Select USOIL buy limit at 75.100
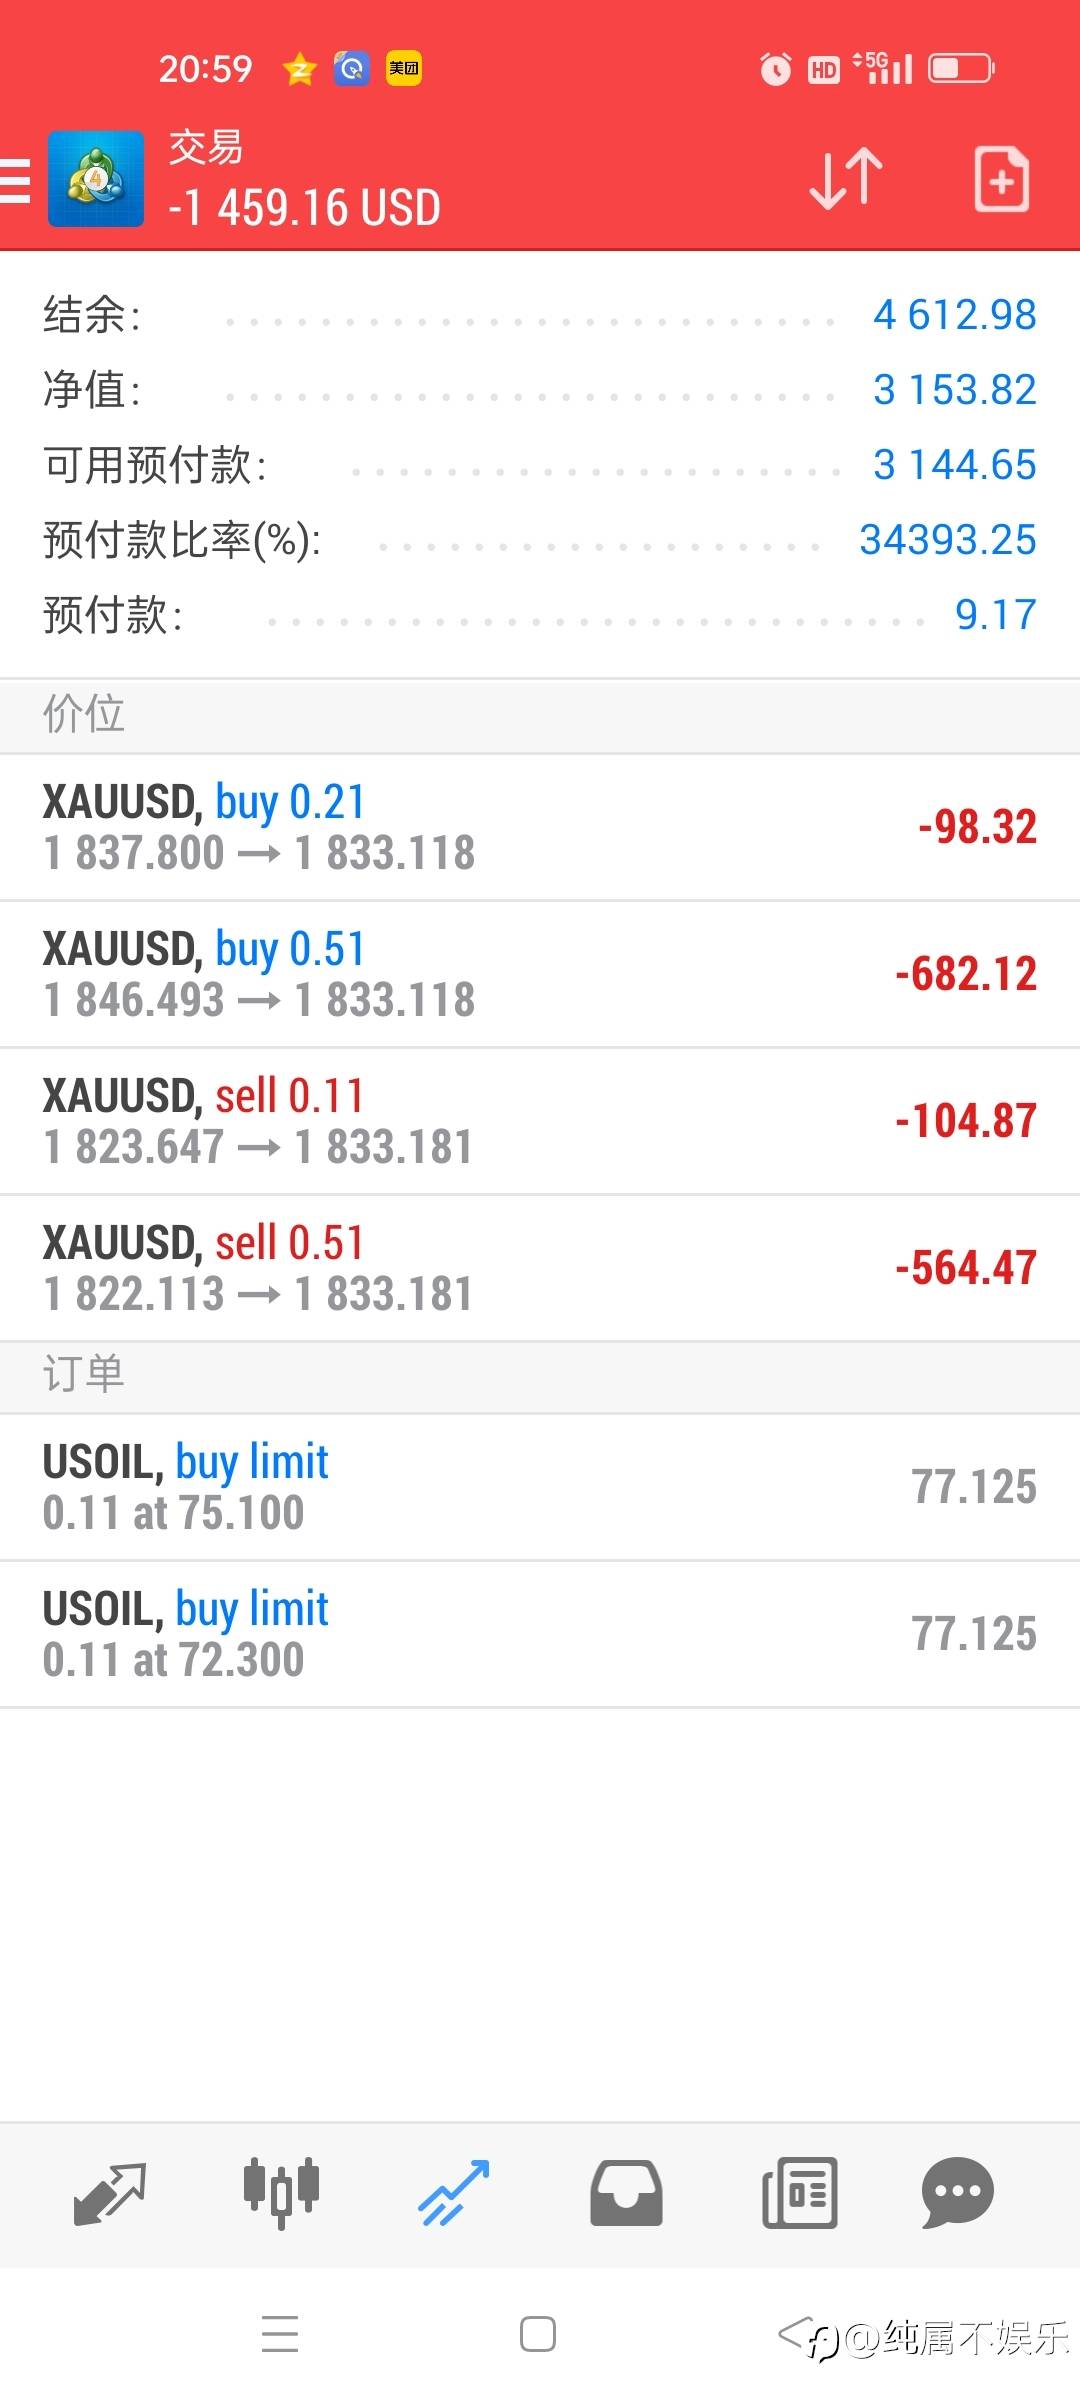Image resolution: width=1080 pixels, height=2400 pixels. (540, 1487)
